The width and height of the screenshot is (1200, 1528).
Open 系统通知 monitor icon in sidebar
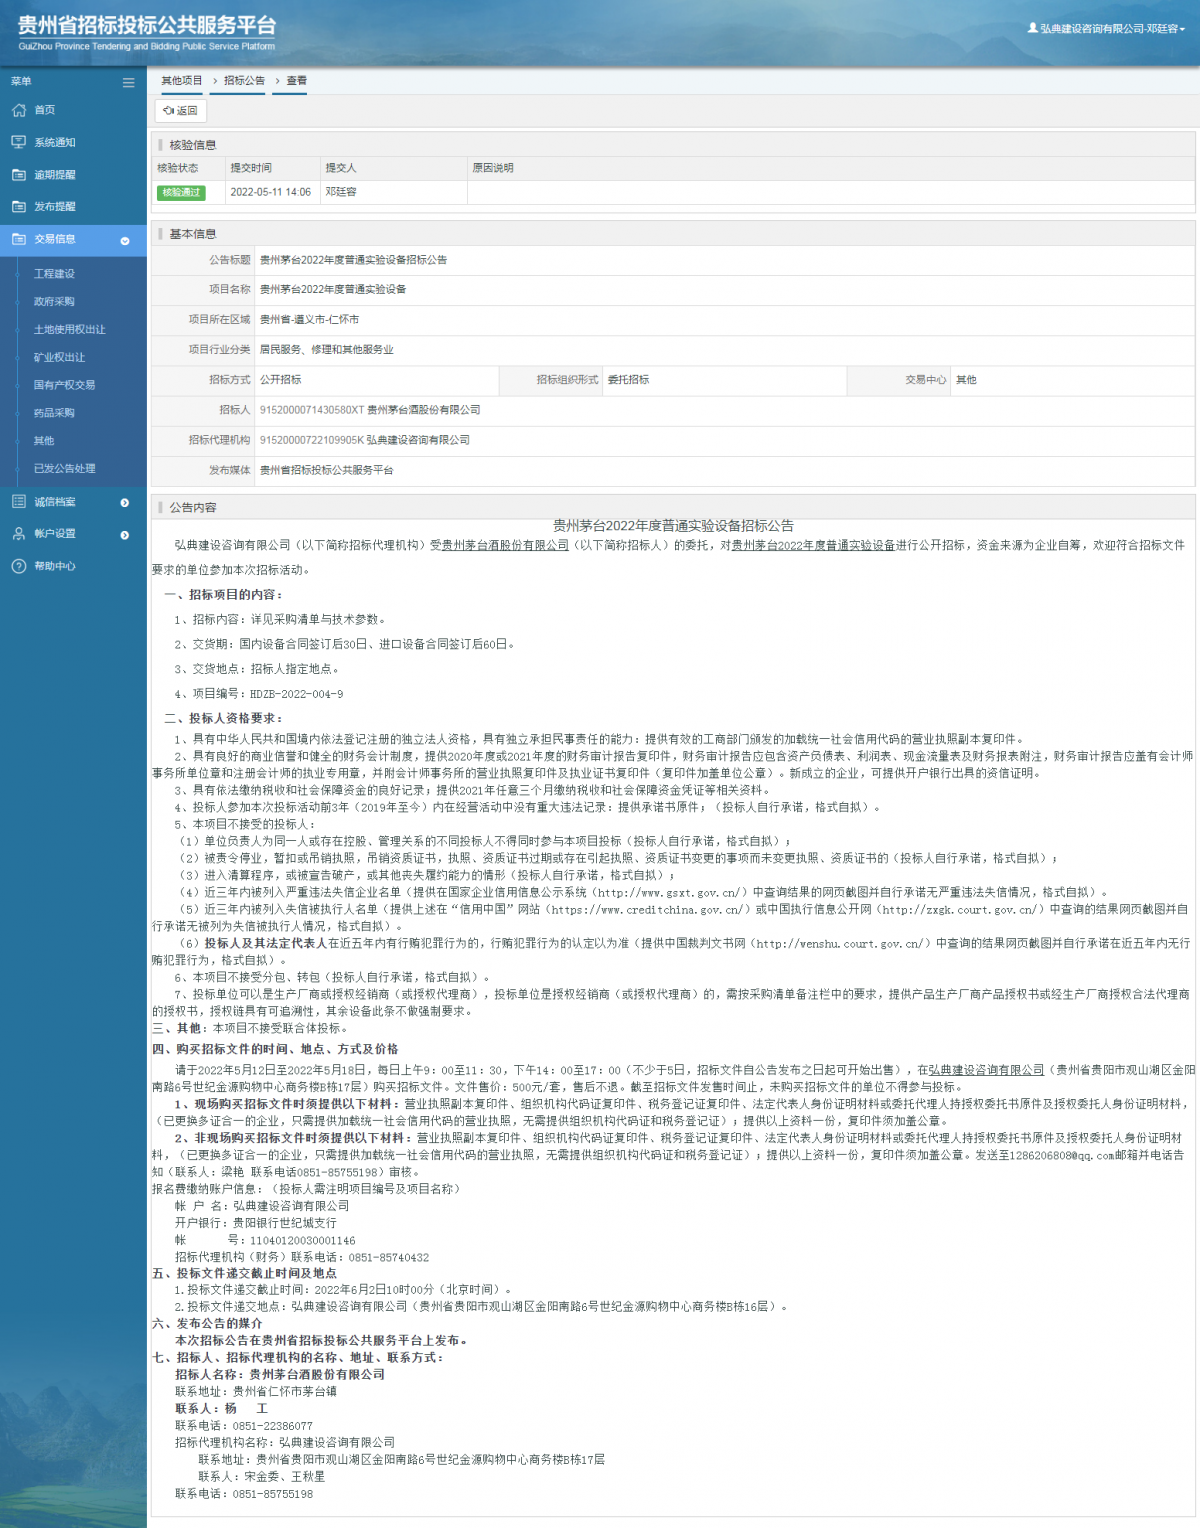pos(19,142)
